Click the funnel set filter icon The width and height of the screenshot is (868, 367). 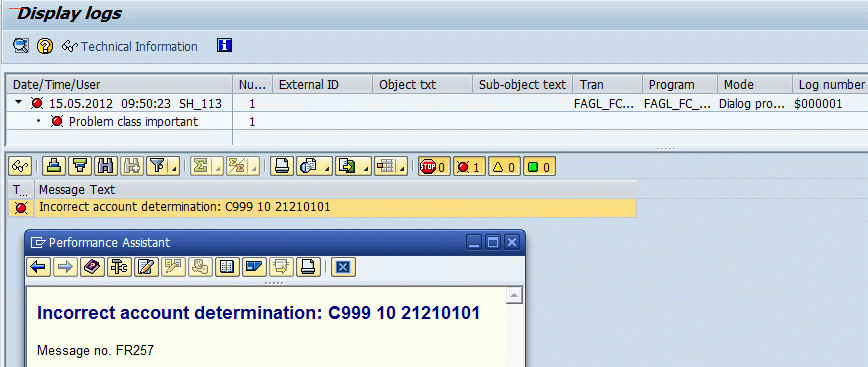[x=158, y=166]
